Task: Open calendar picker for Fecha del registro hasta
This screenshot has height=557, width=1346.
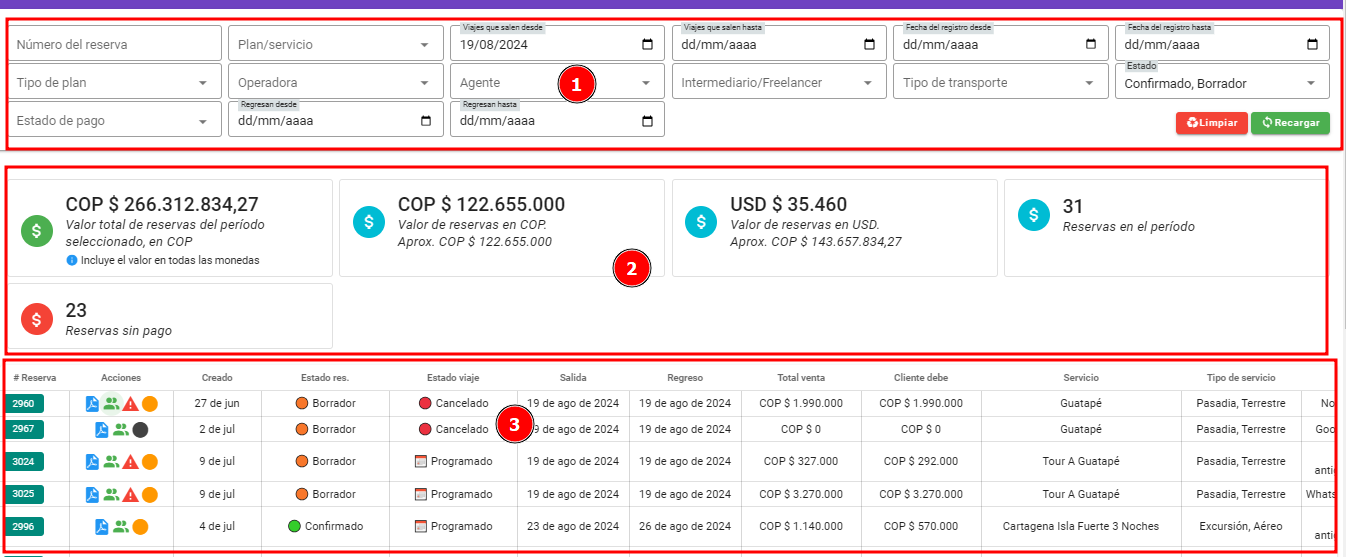Action: 1312,45
